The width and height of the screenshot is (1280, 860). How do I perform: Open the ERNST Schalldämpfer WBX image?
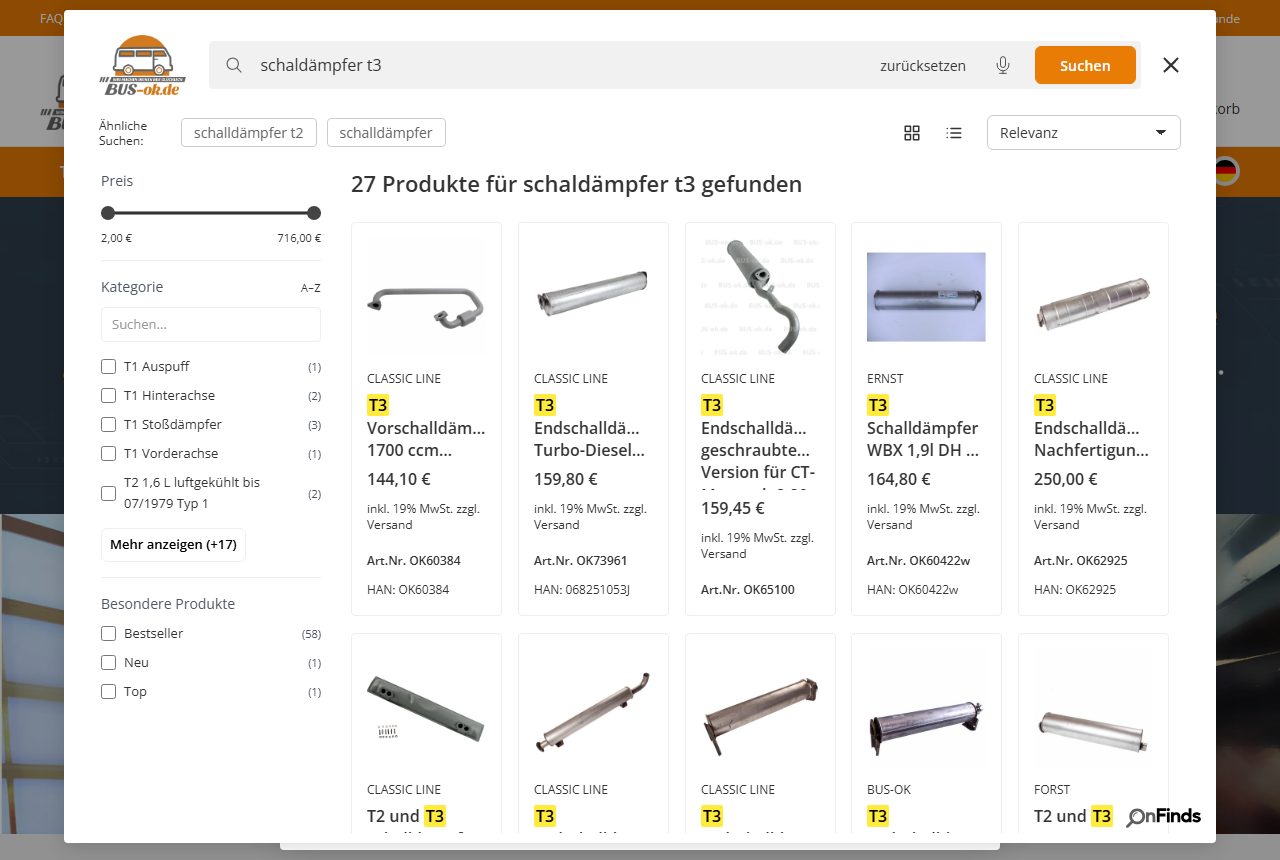[x=926, y=297]
